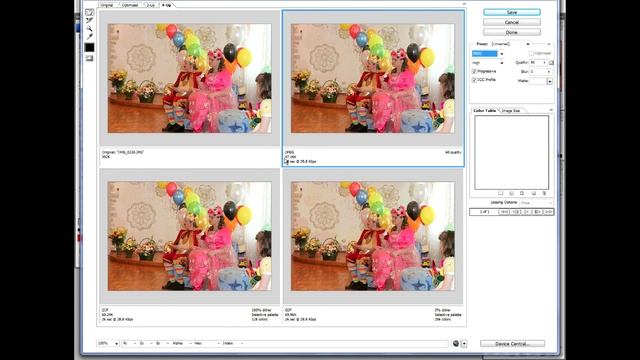Open the optimize panel flyout menu
The width and height of the screenshot is (640, 360).
549,44
